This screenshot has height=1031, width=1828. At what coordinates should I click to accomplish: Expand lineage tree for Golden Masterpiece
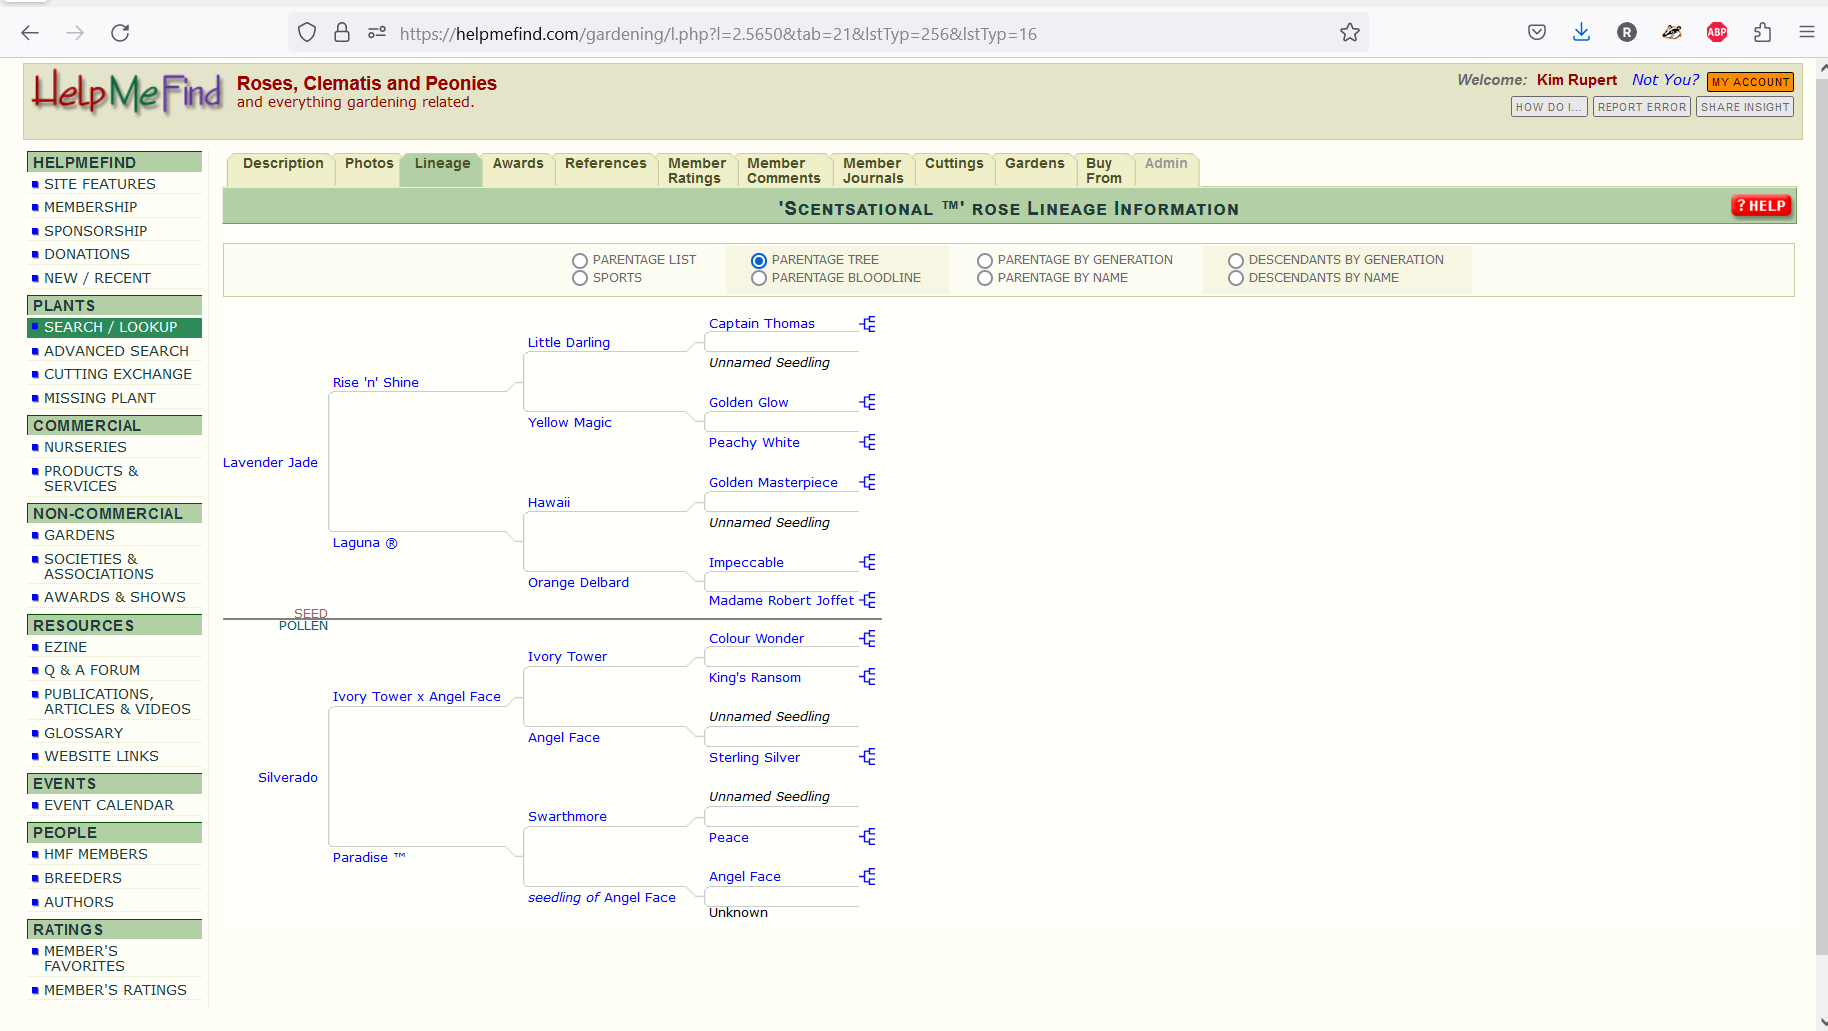(868, 482)
